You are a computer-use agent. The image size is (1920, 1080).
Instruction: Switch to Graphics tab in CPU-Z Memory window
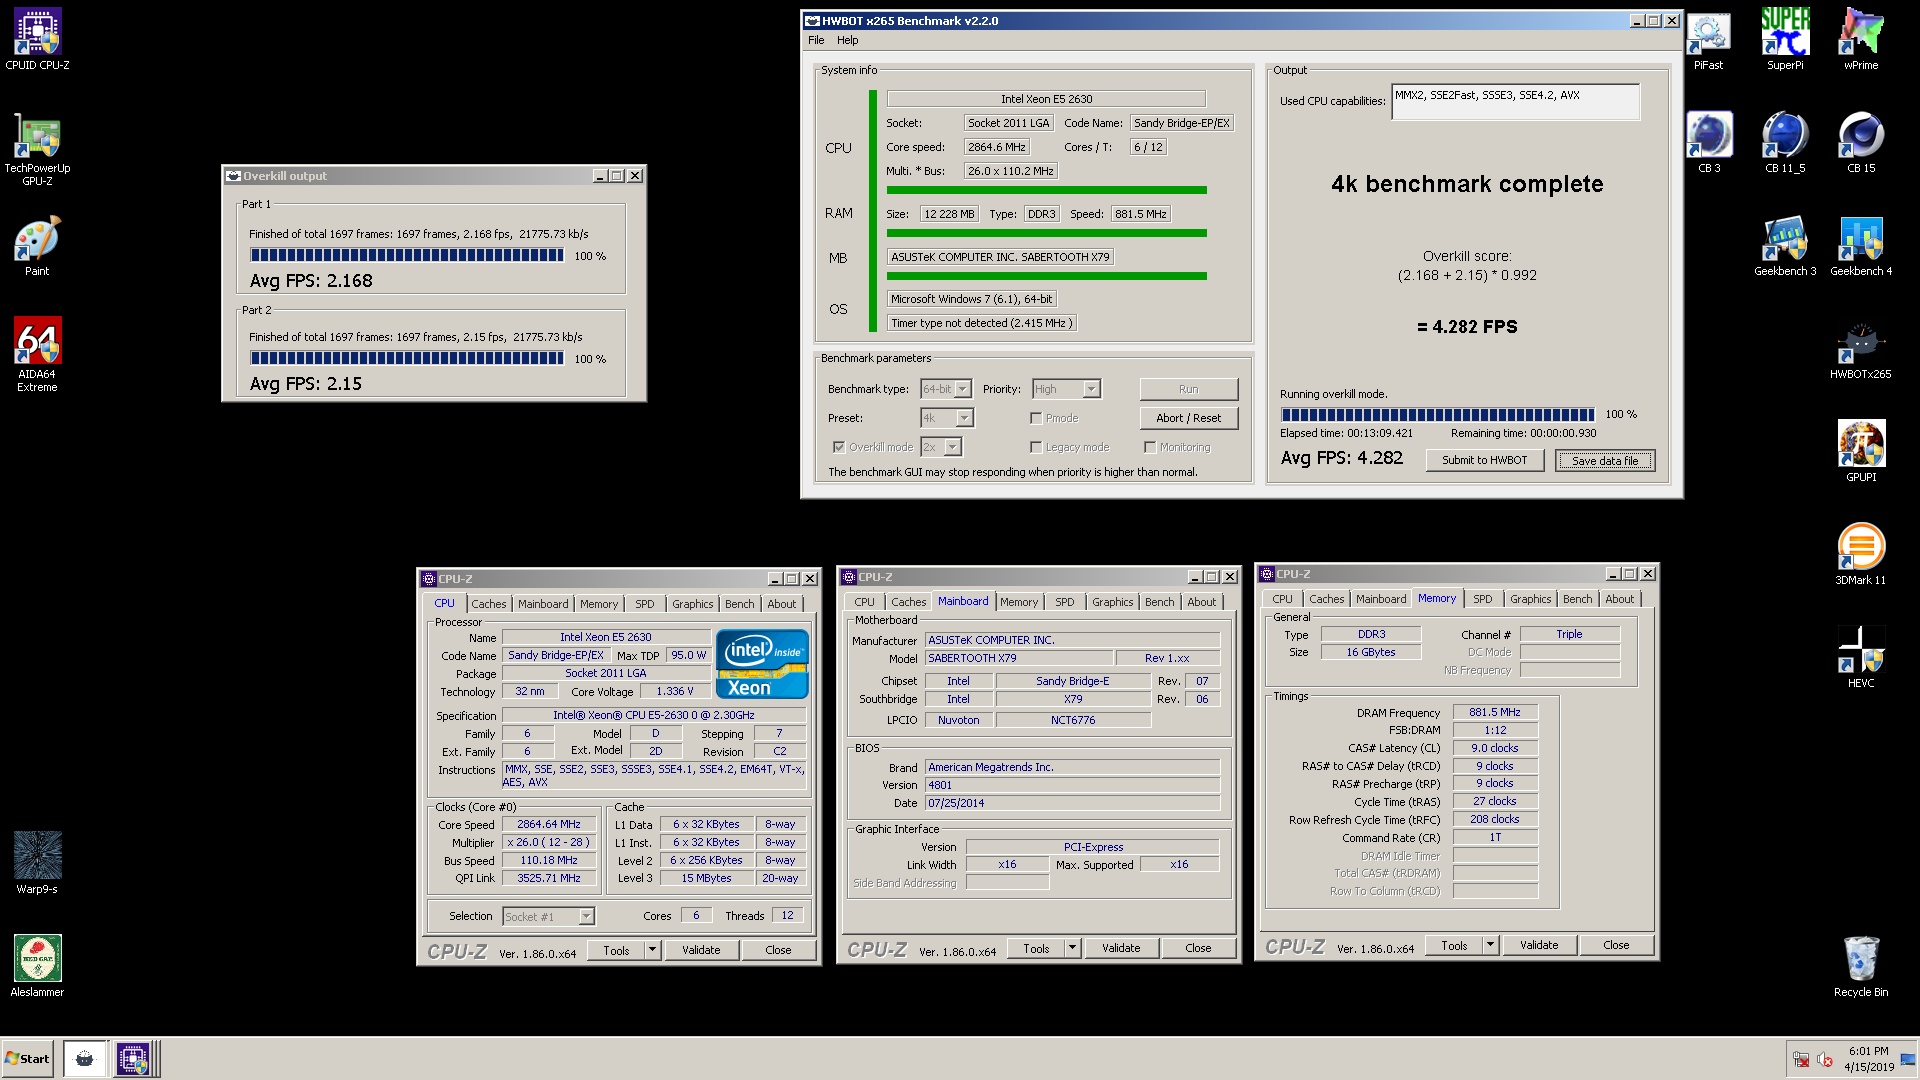pyautogui.click(x=1531, y=599)
